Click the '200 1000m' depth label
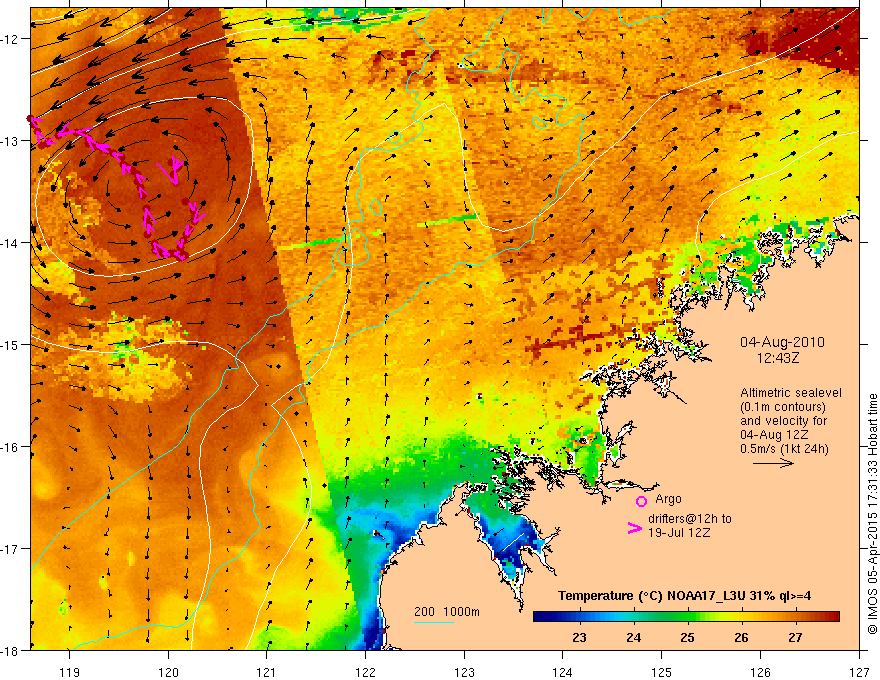Screen dimensions: 880x680 click(x=447, y=612)
